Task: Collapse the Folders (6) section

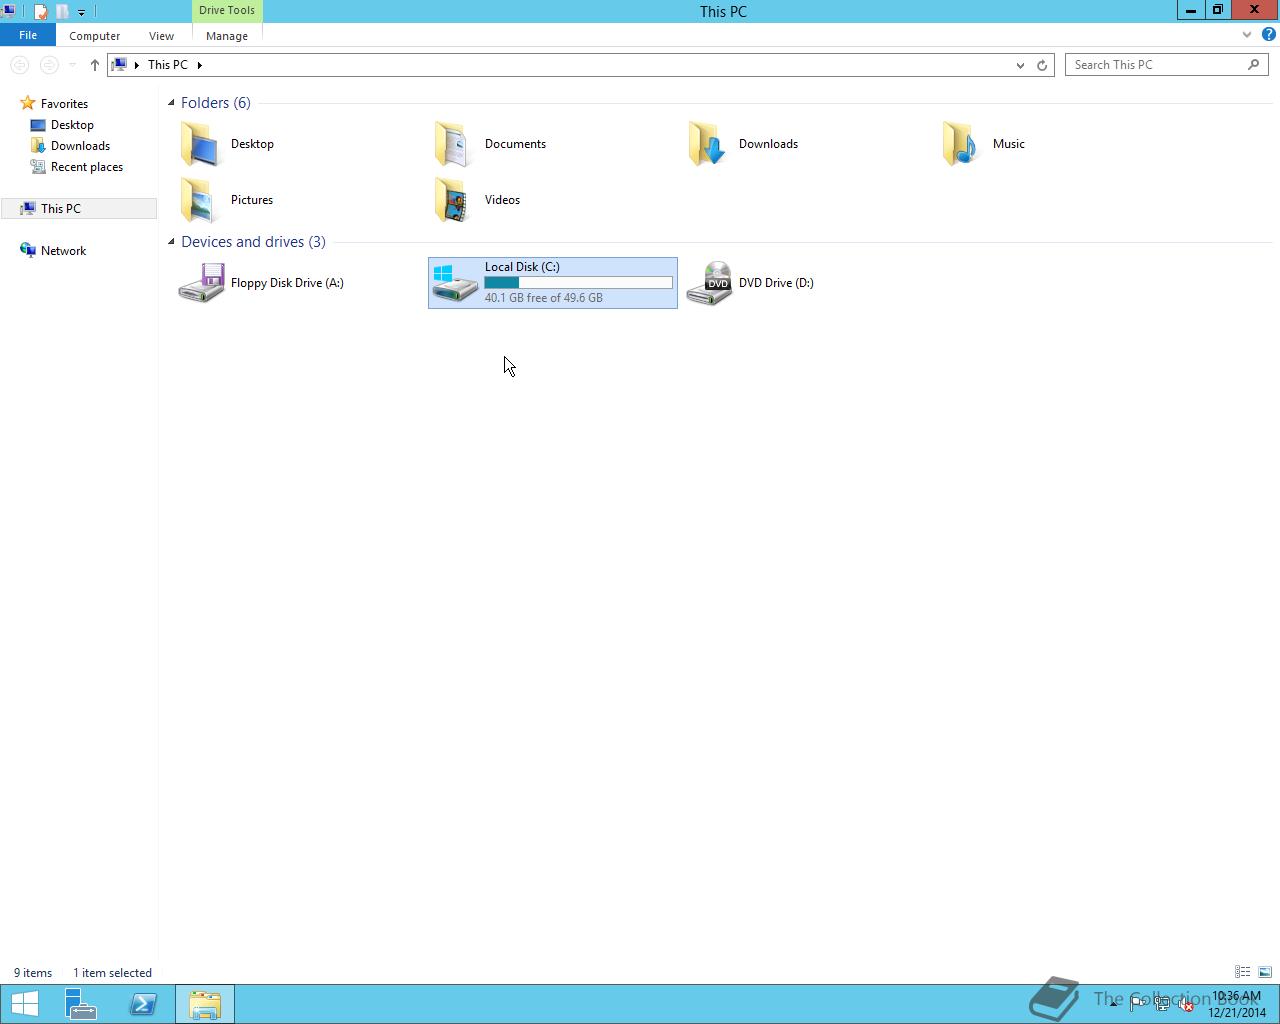Action: coord(171,102)
